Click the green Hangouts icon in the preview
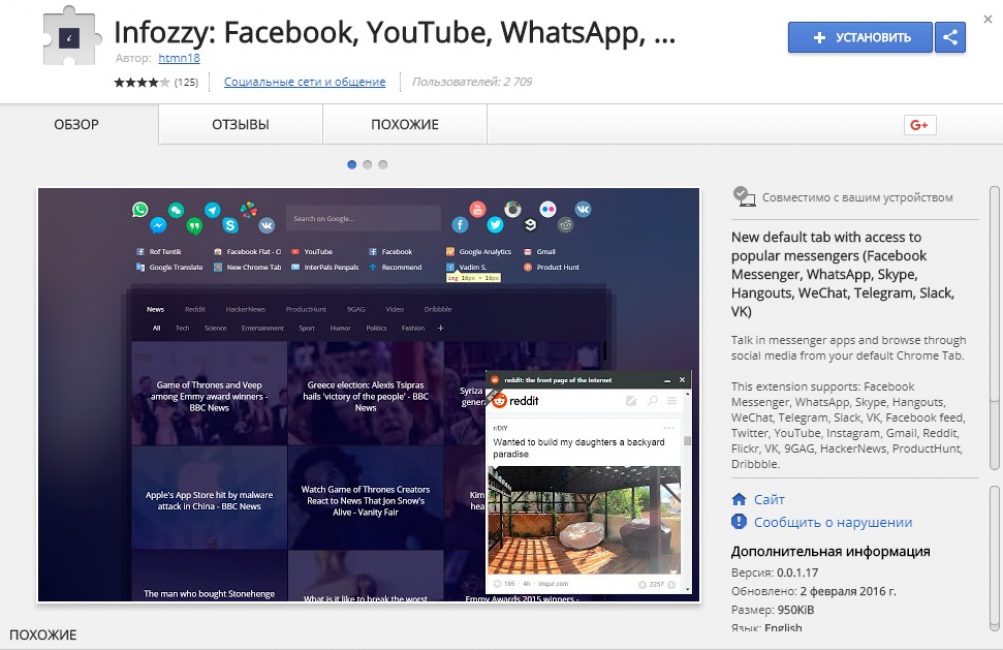The image size is (1003, 650). (x=194, y=225)
